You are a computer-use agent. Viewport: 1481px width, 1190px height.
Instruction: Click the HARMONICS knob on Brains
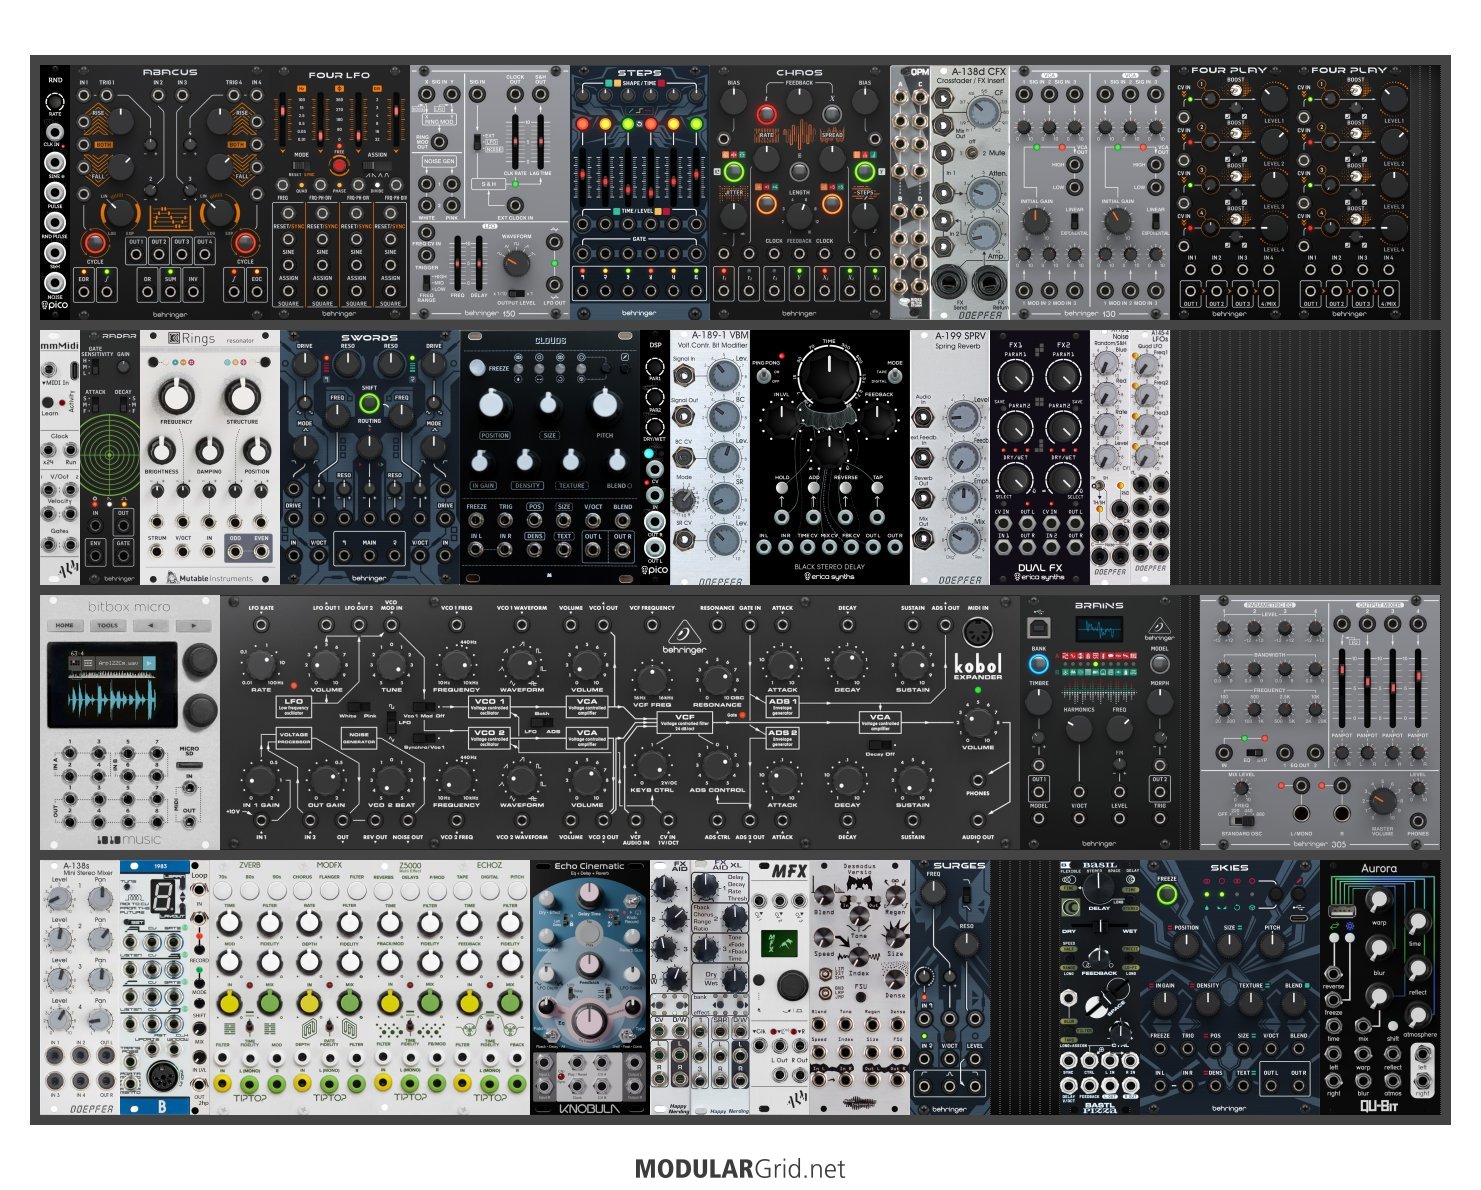coord(1079,727)
